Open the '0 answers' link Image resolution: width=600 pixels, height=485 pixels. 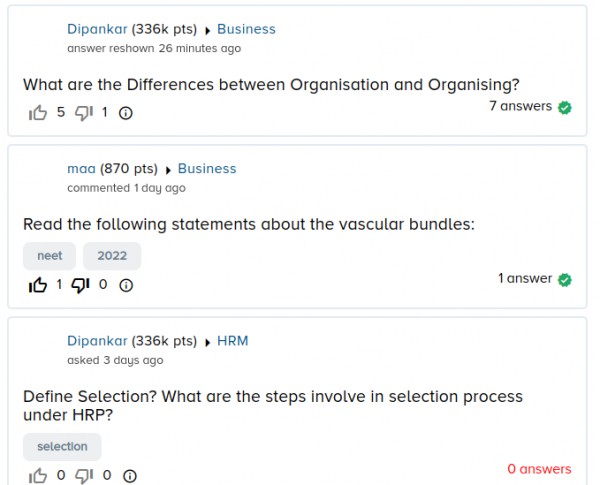click(539, 468)
